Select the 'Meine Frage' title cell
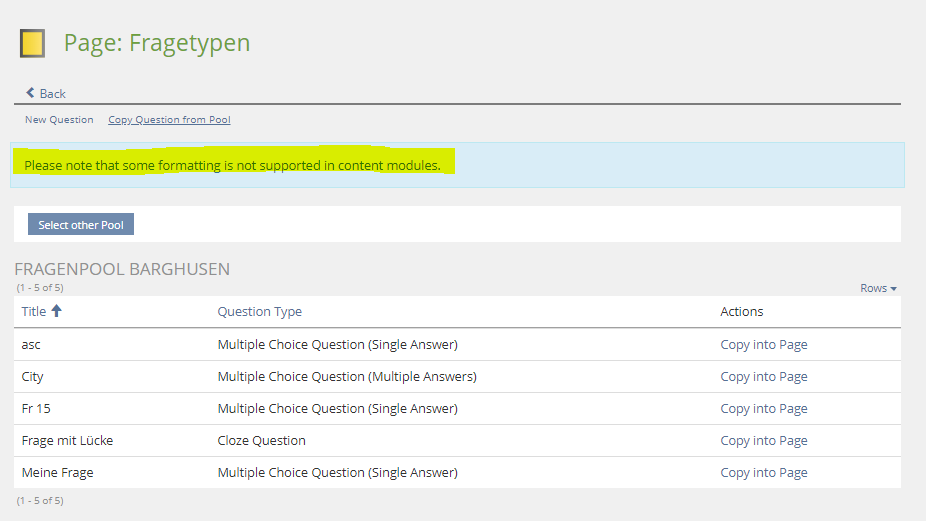This screenshot has height=521, width=926. pyautogui.click(x=57, y=473)
